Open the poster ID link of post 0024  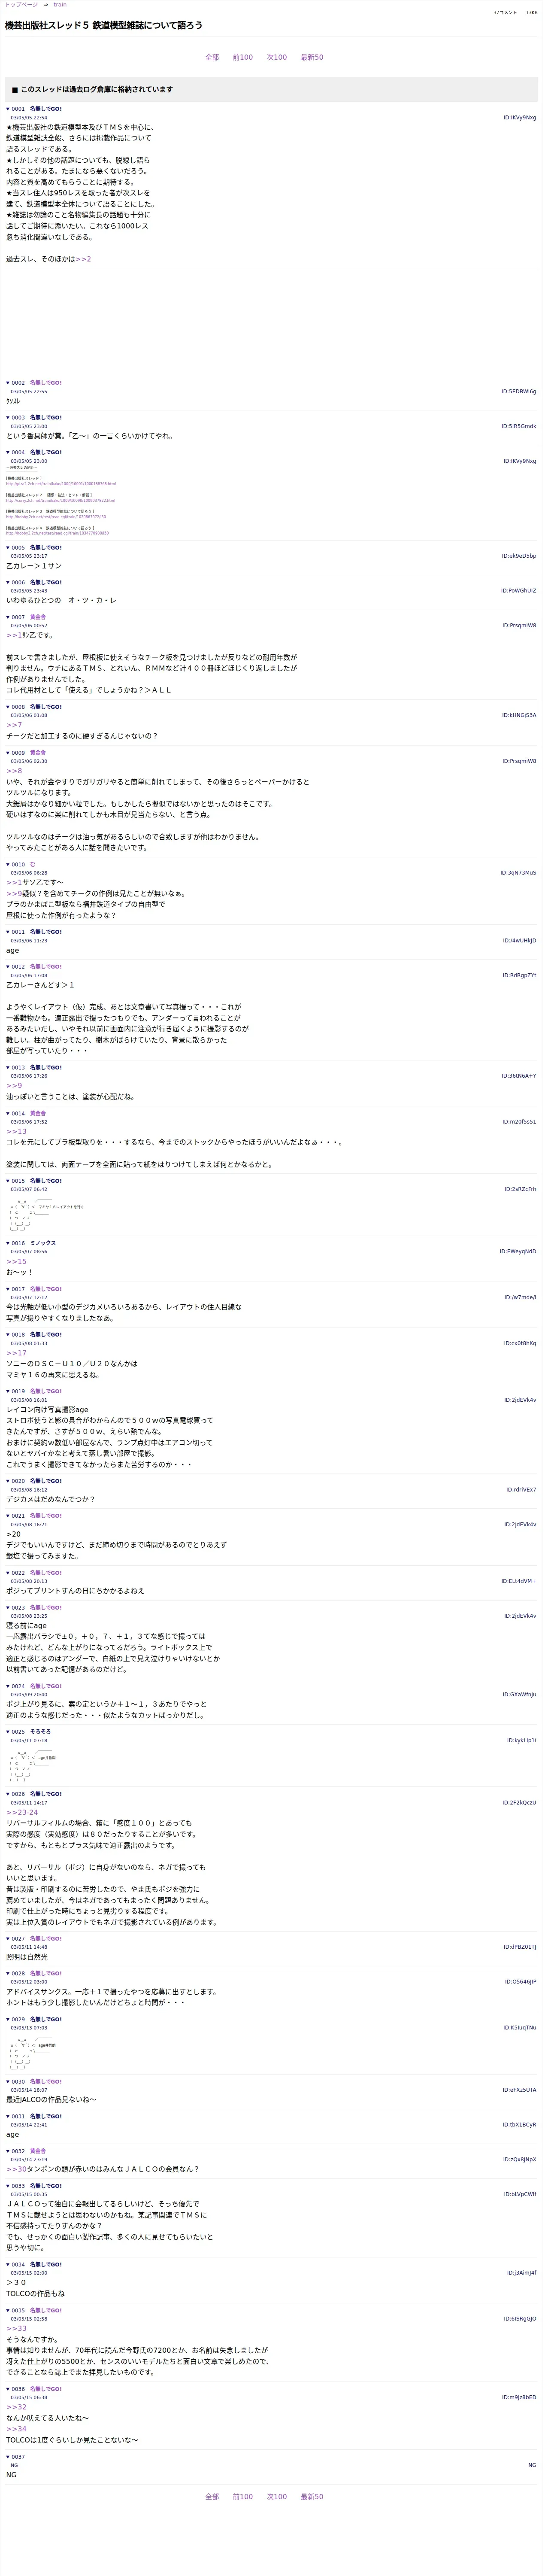tap(519, 1695)
